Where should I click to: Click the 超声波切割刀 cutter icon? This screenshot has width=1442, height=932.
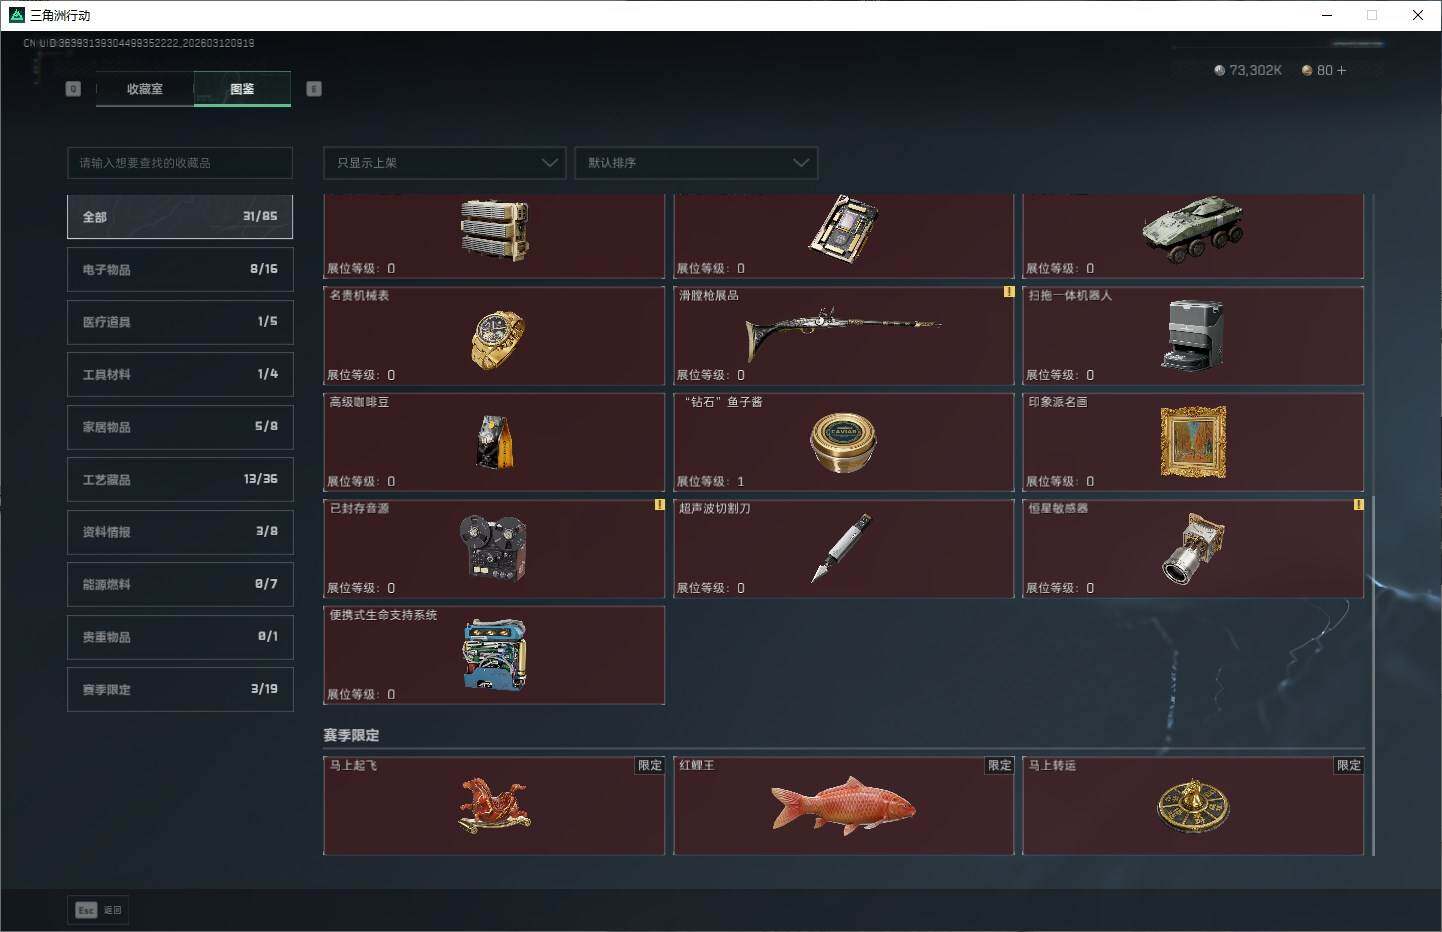pos(842,548)
